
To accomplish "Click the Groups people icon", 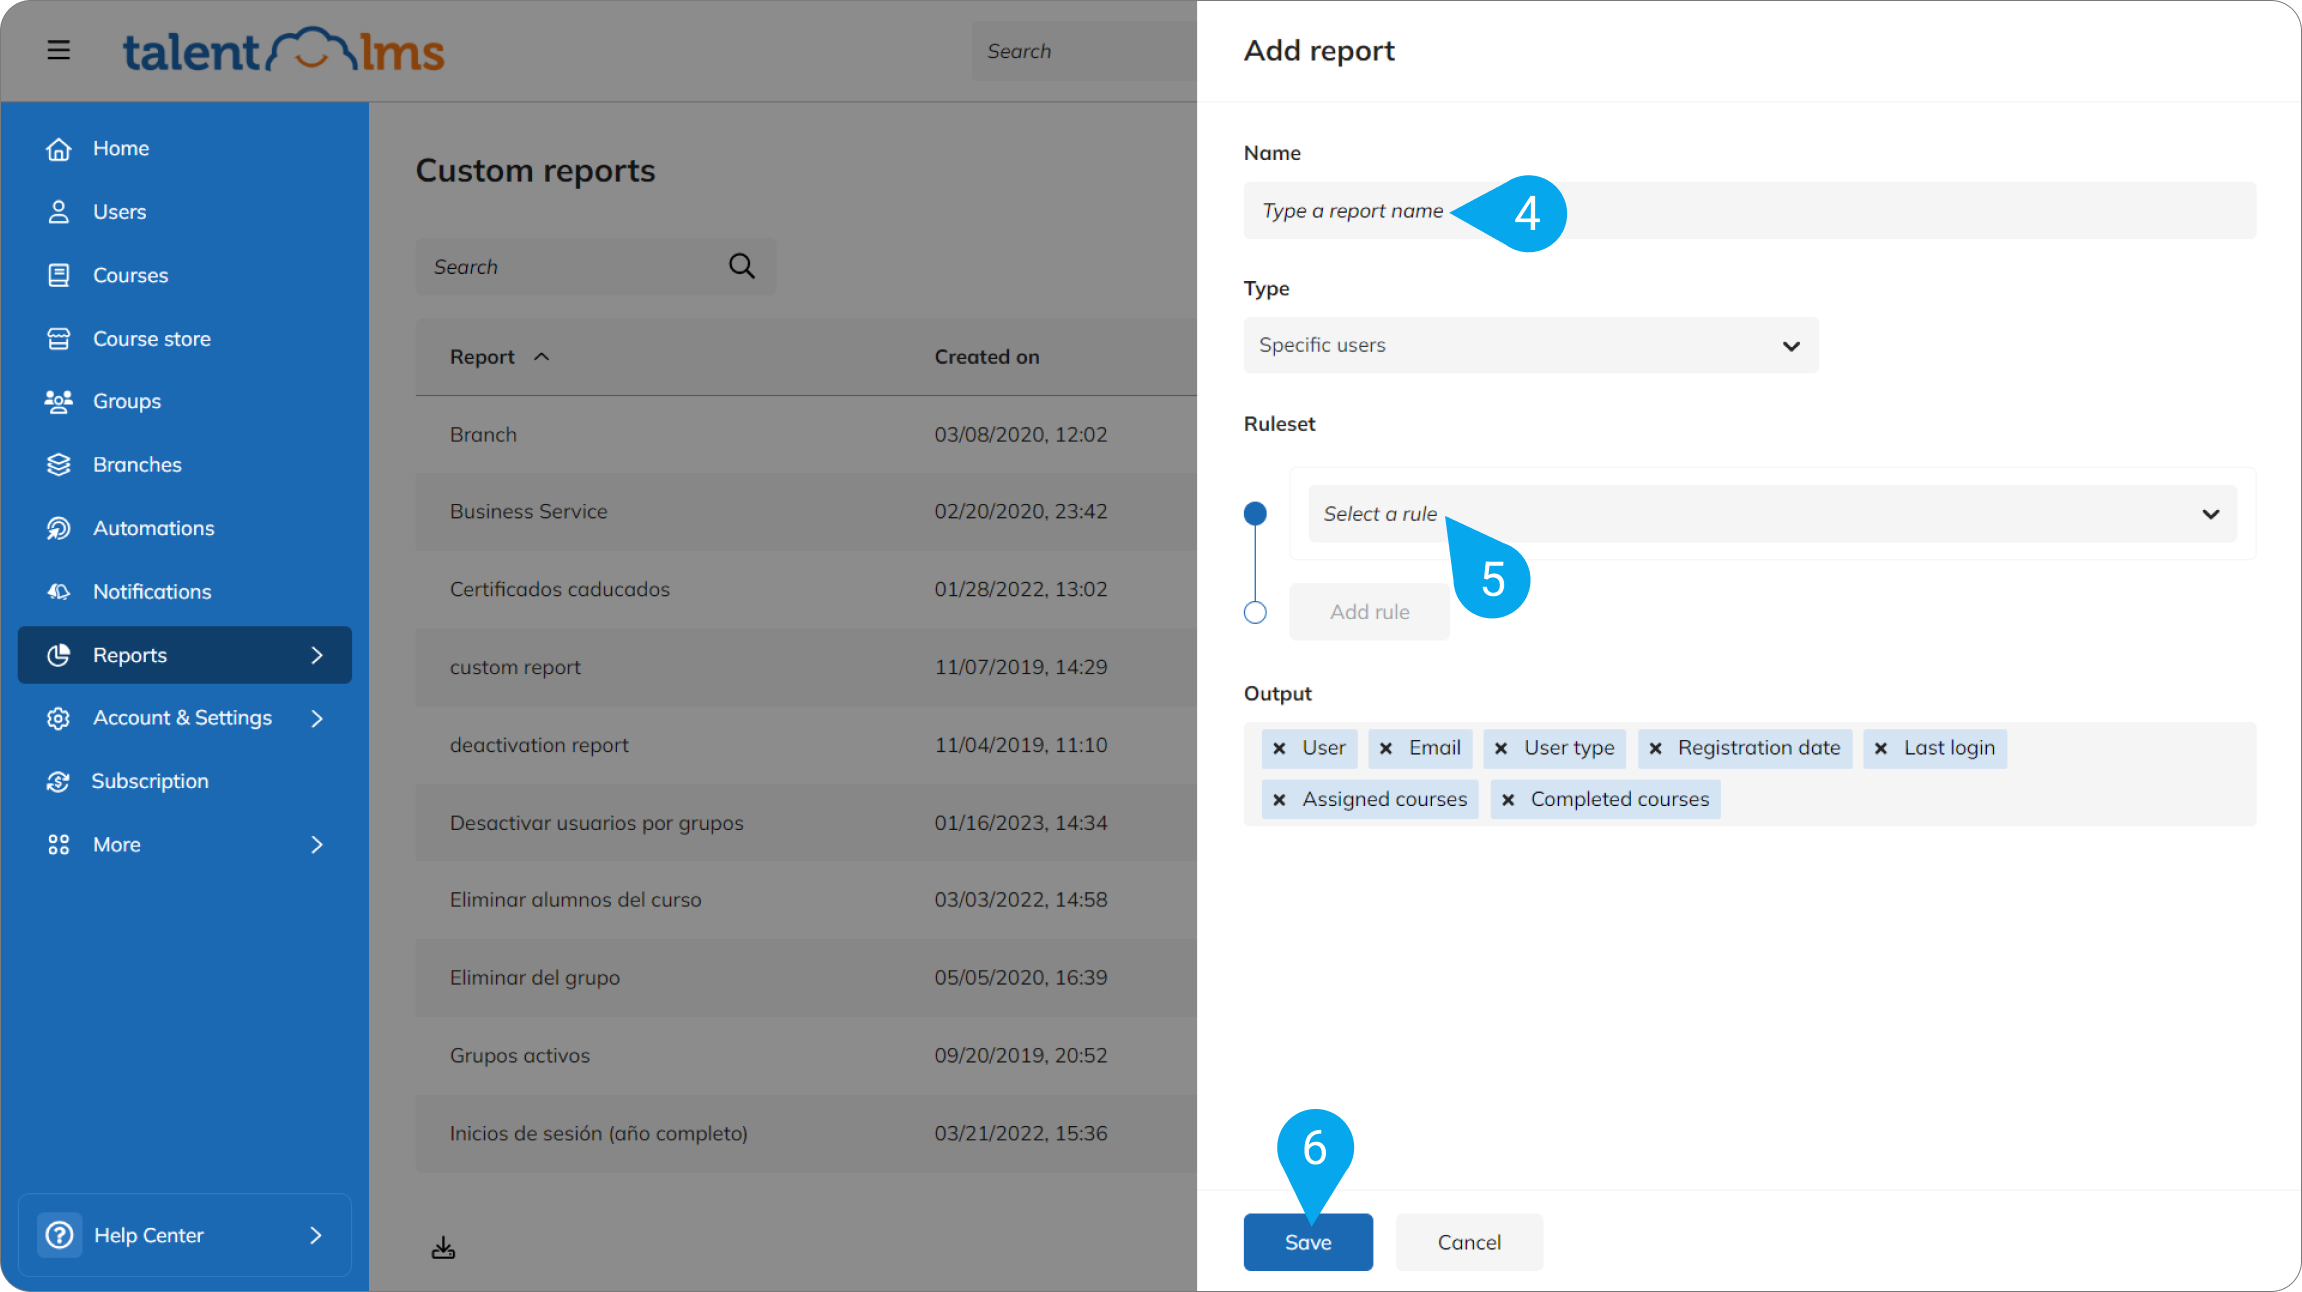I will pos(59,401).
